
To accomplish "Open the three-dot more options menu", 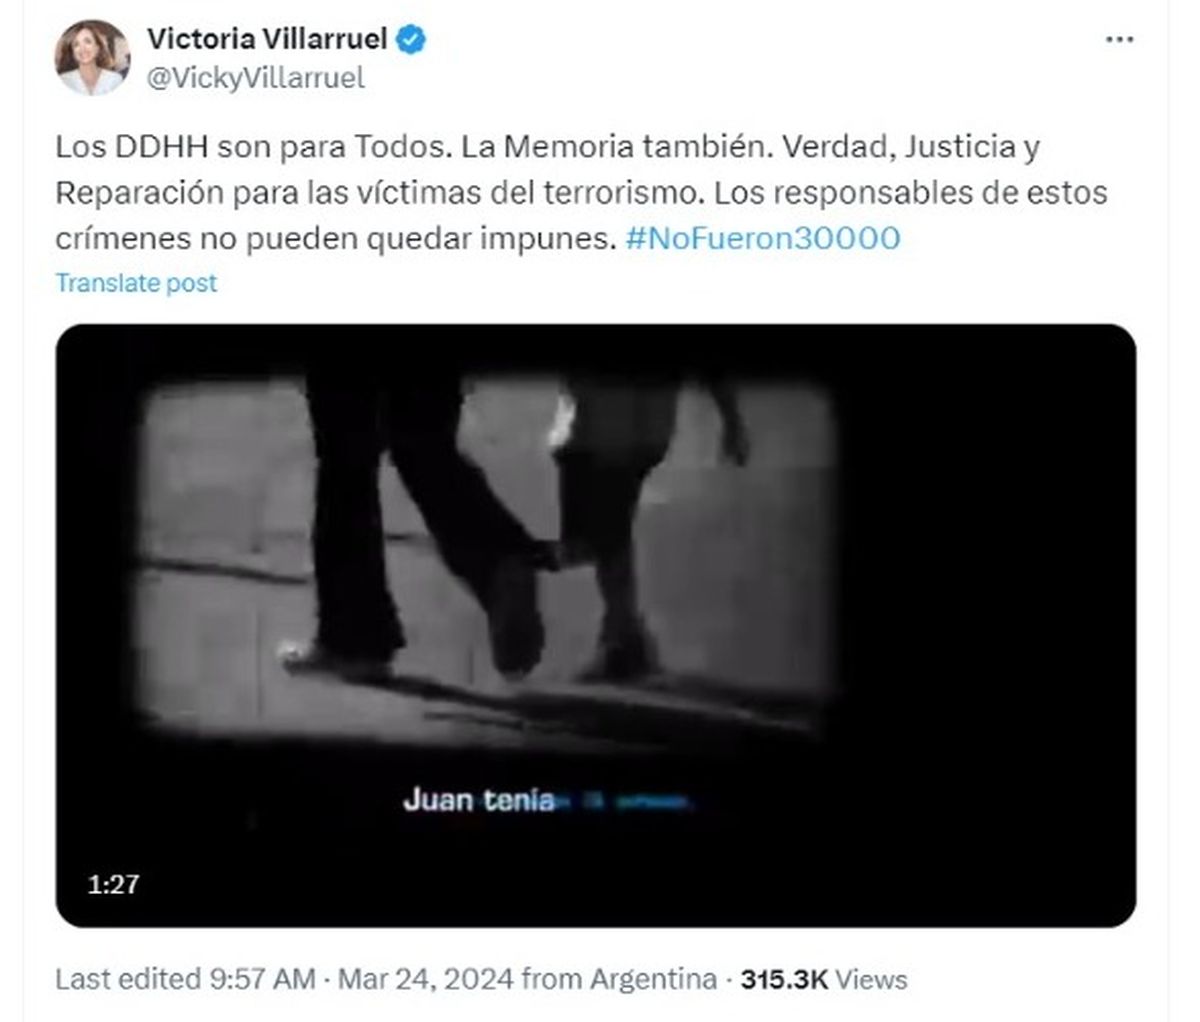I will (1119, 40).
